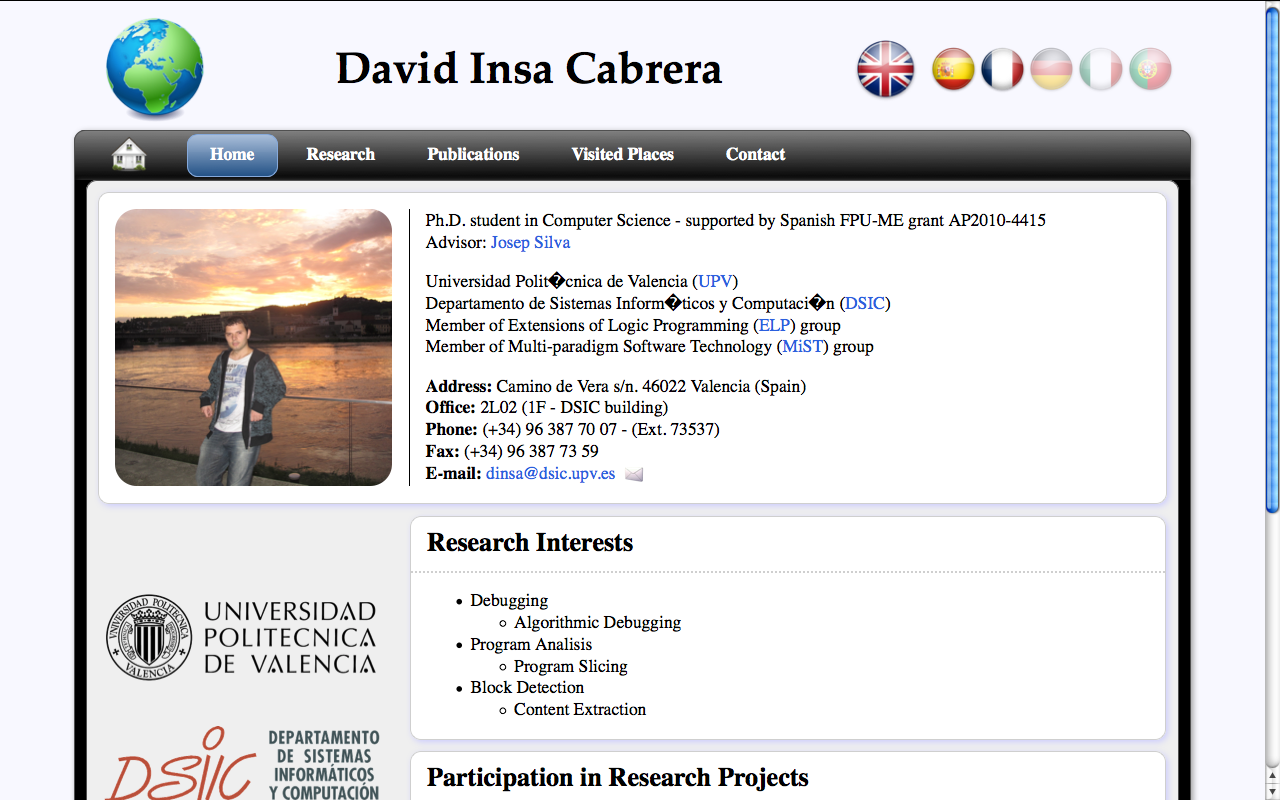Screen dimensions: 1280x800
Task: Click the profile photo at sunset
Action: [253, 347]
